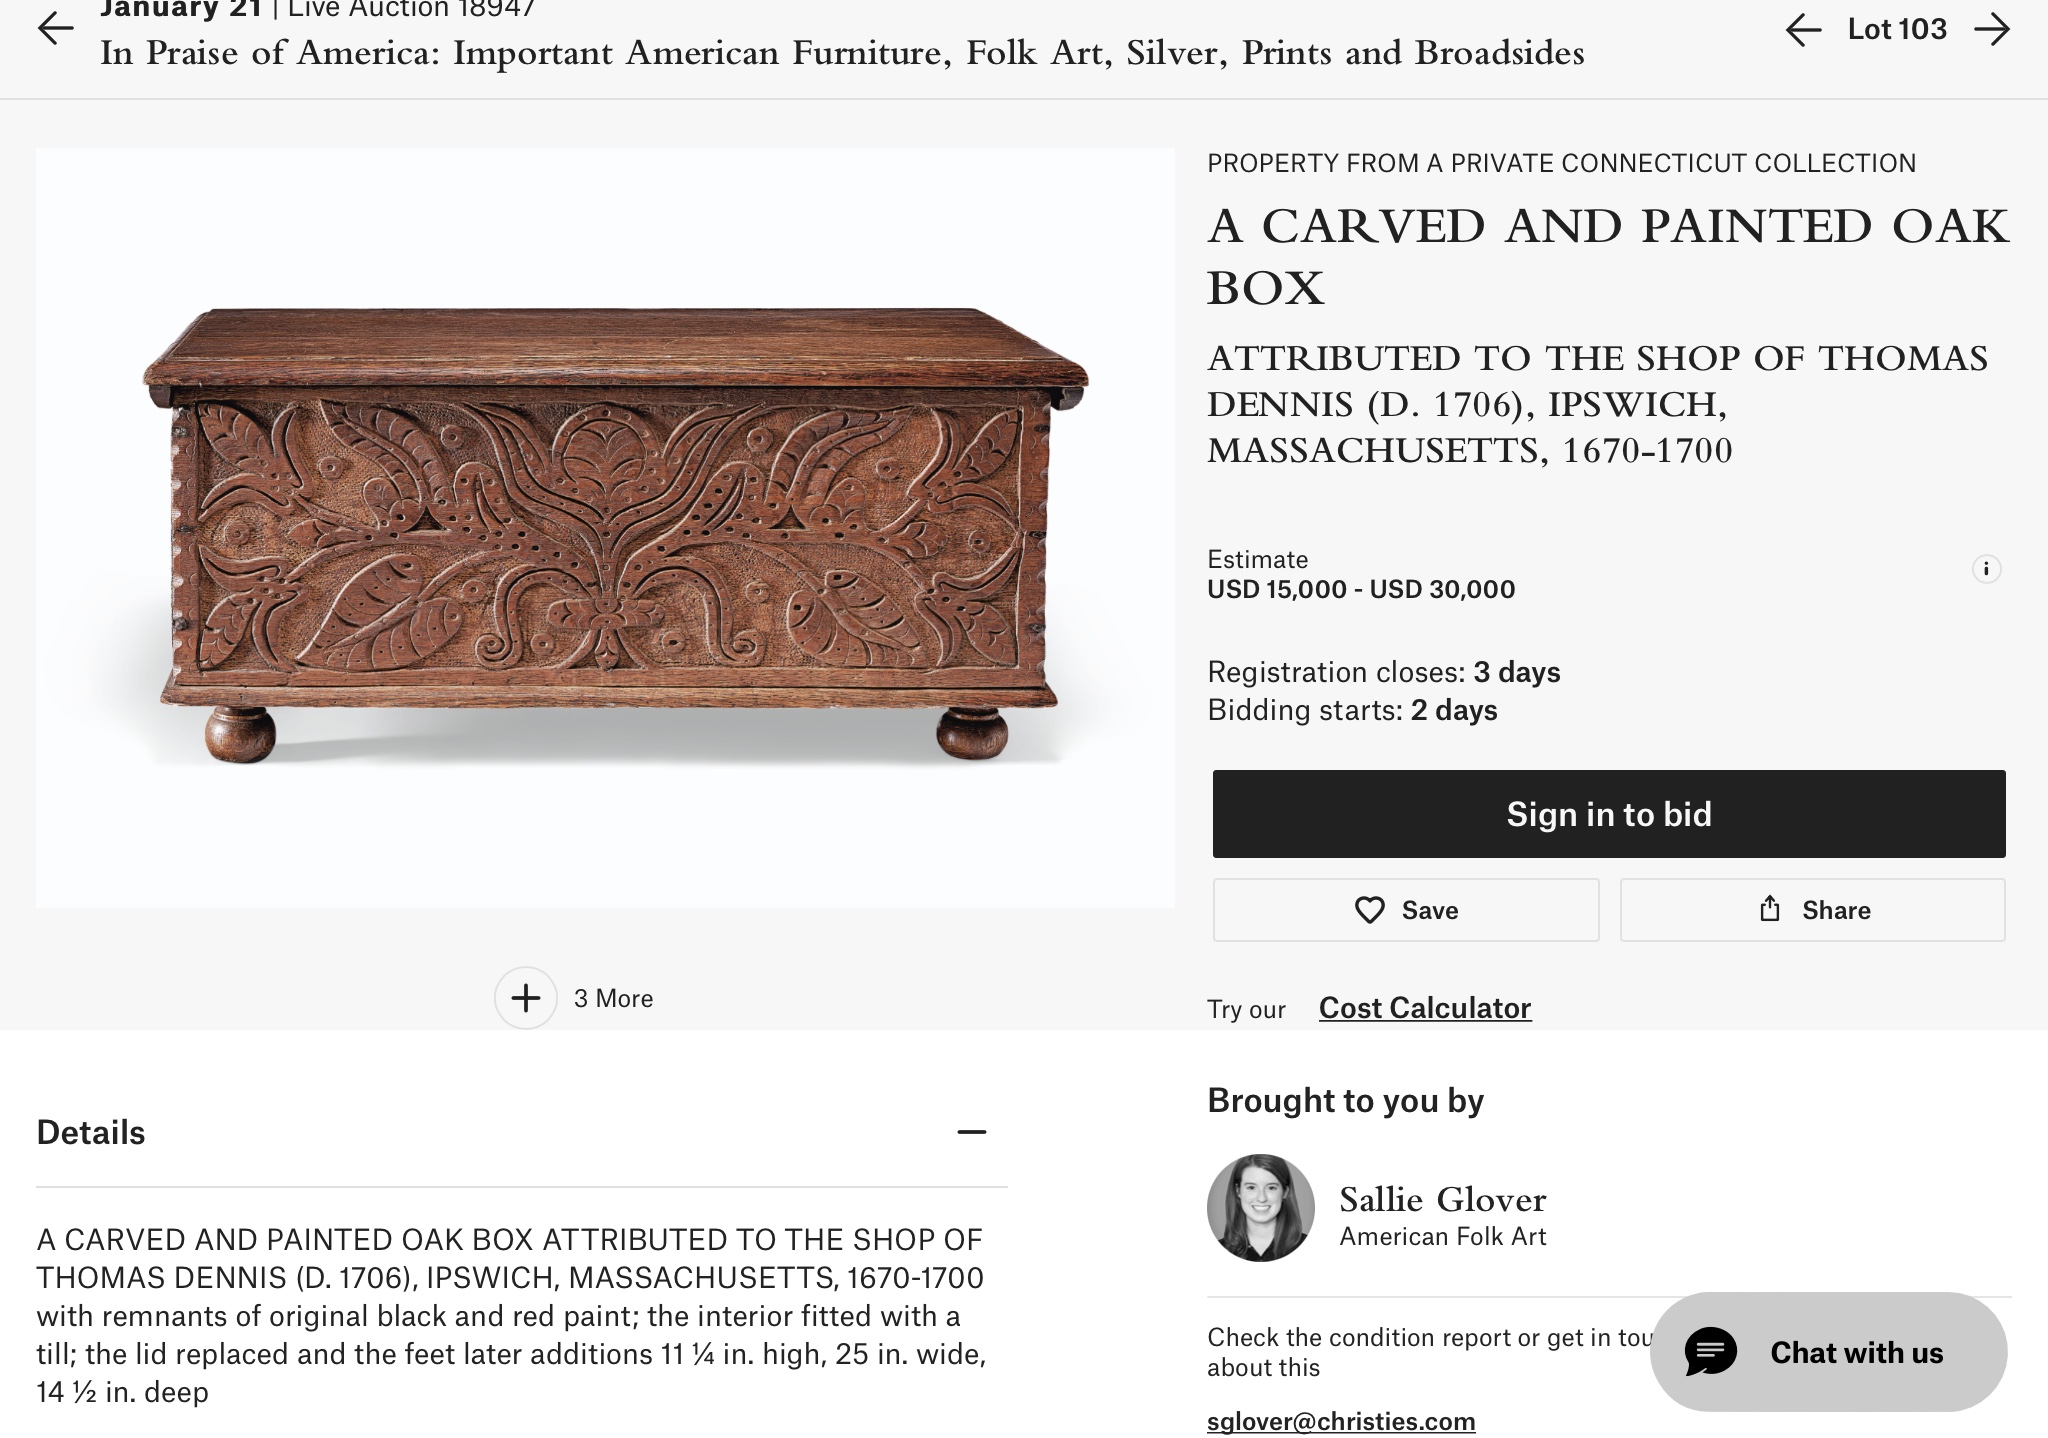Go to the previous lot arrow

coord(1803,30)
